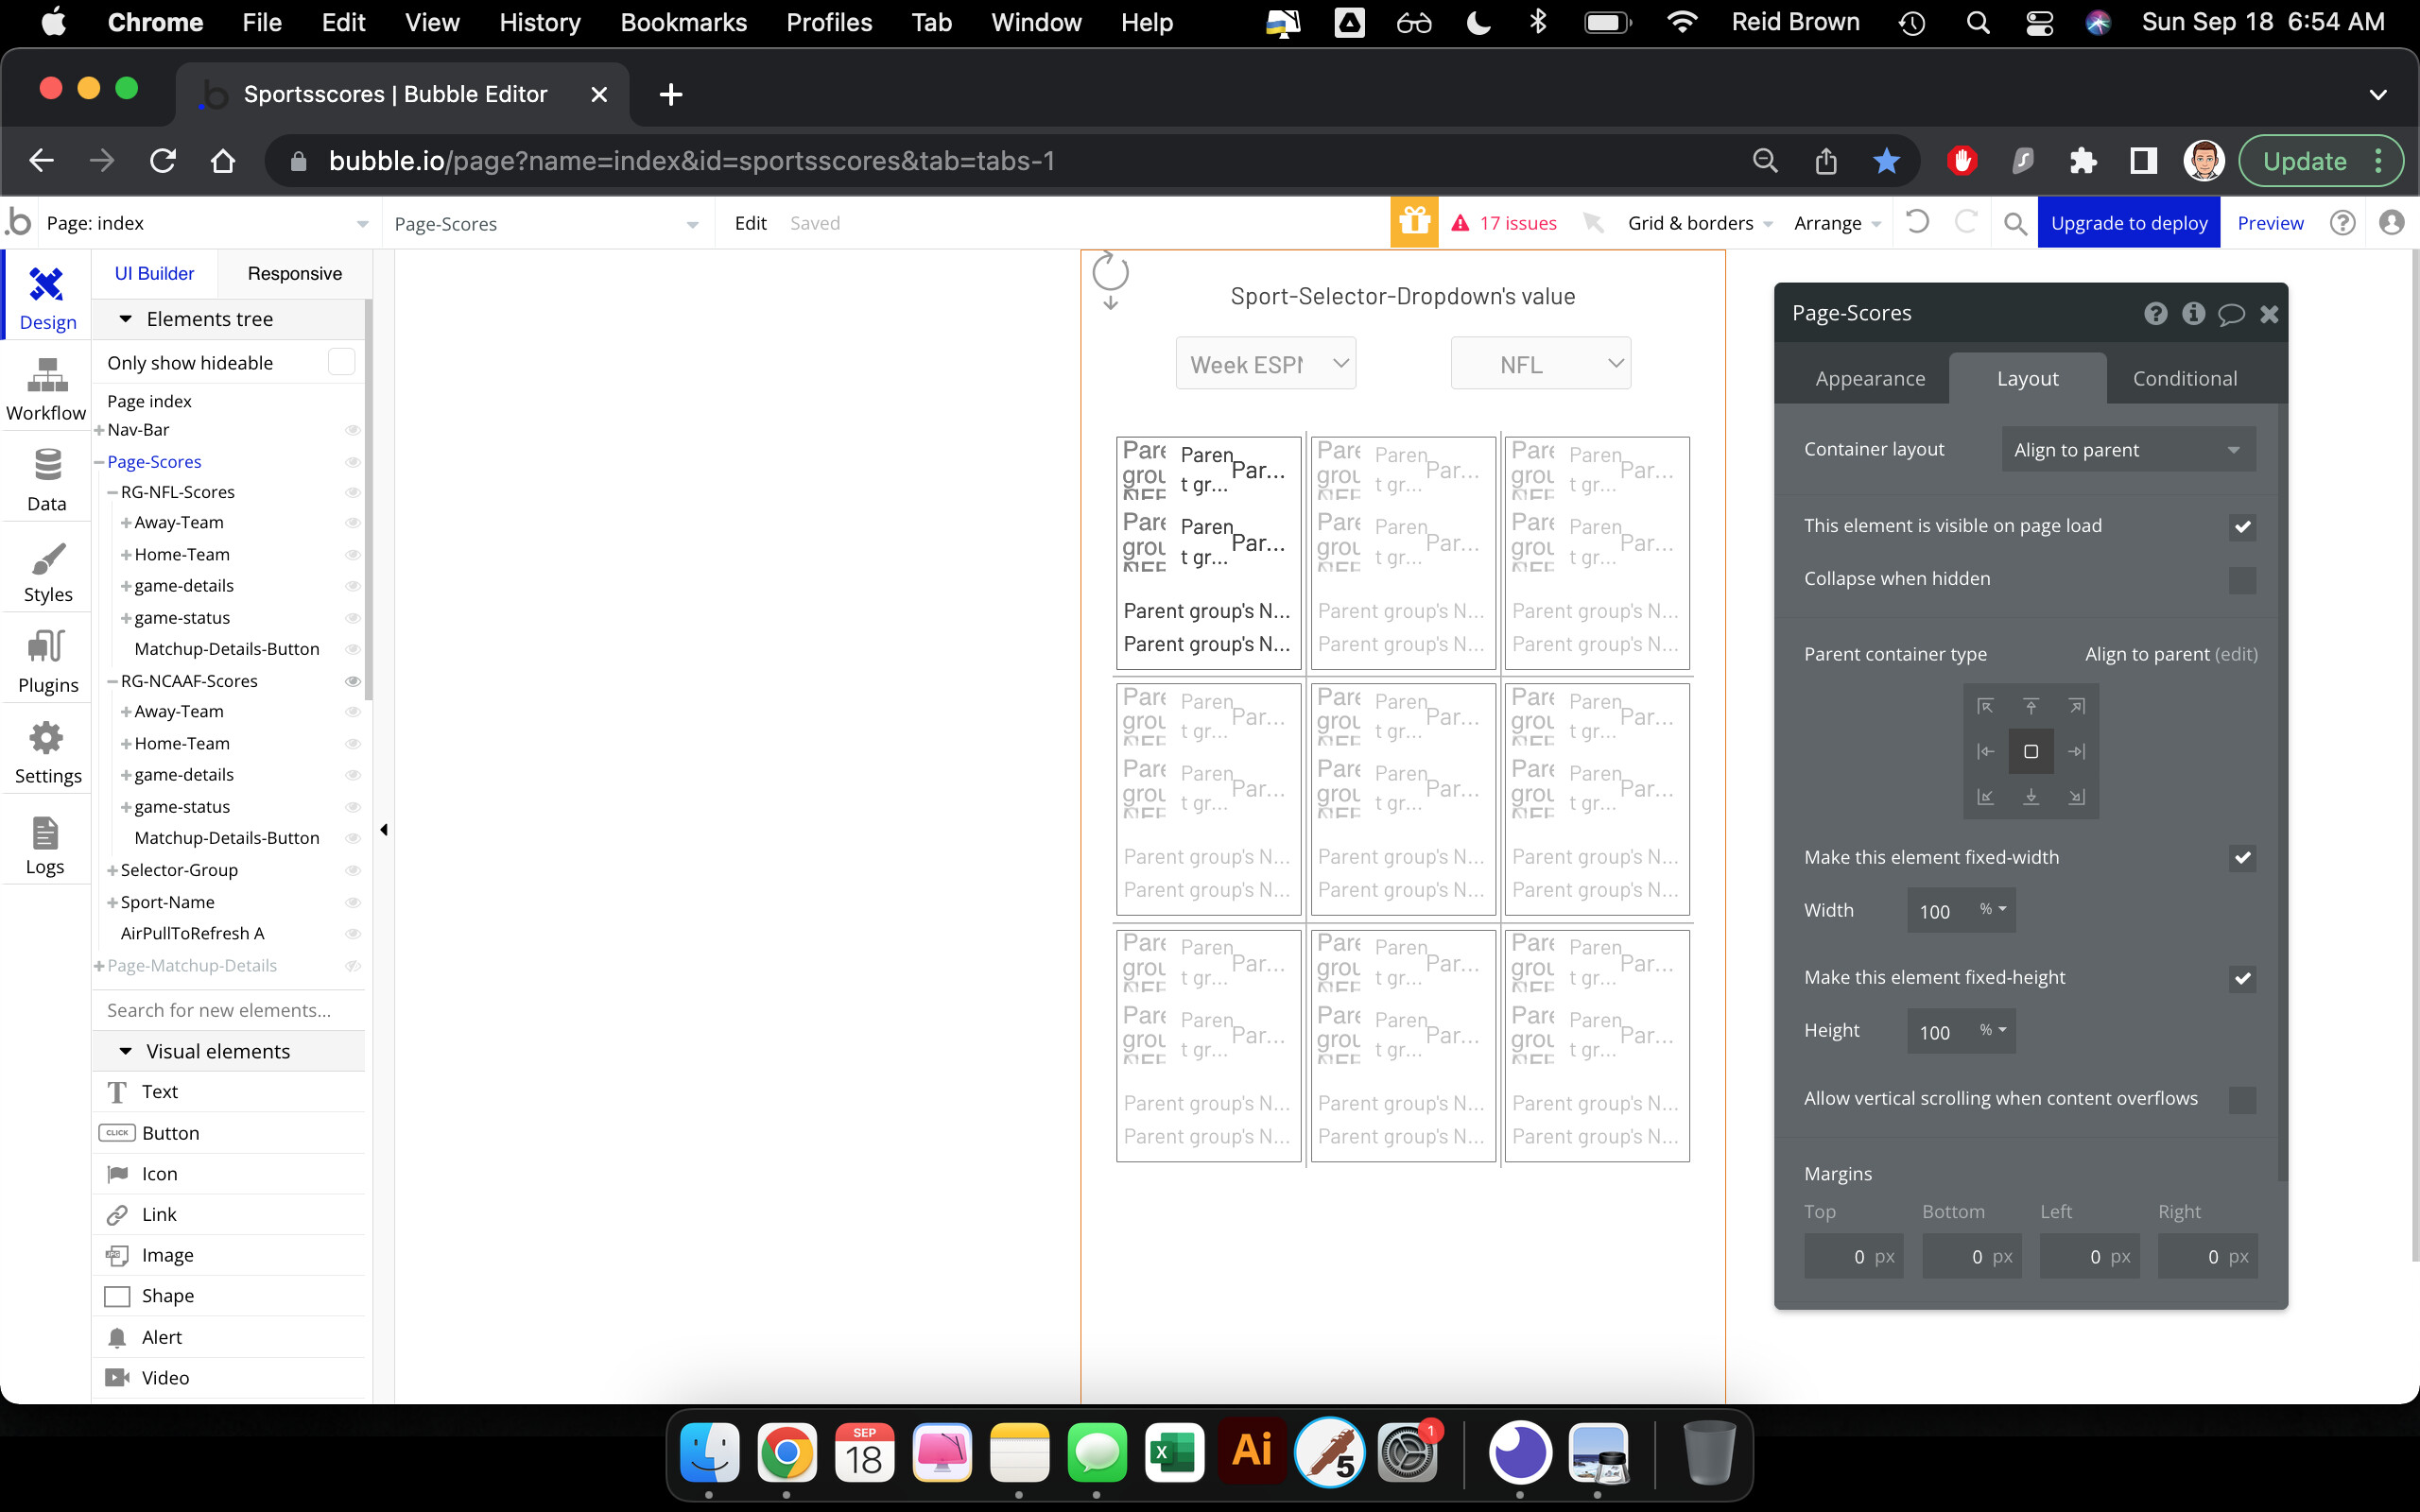Reload the browser page
The width and height of the screenshot is (2420, 1512).
pos(163,161)
